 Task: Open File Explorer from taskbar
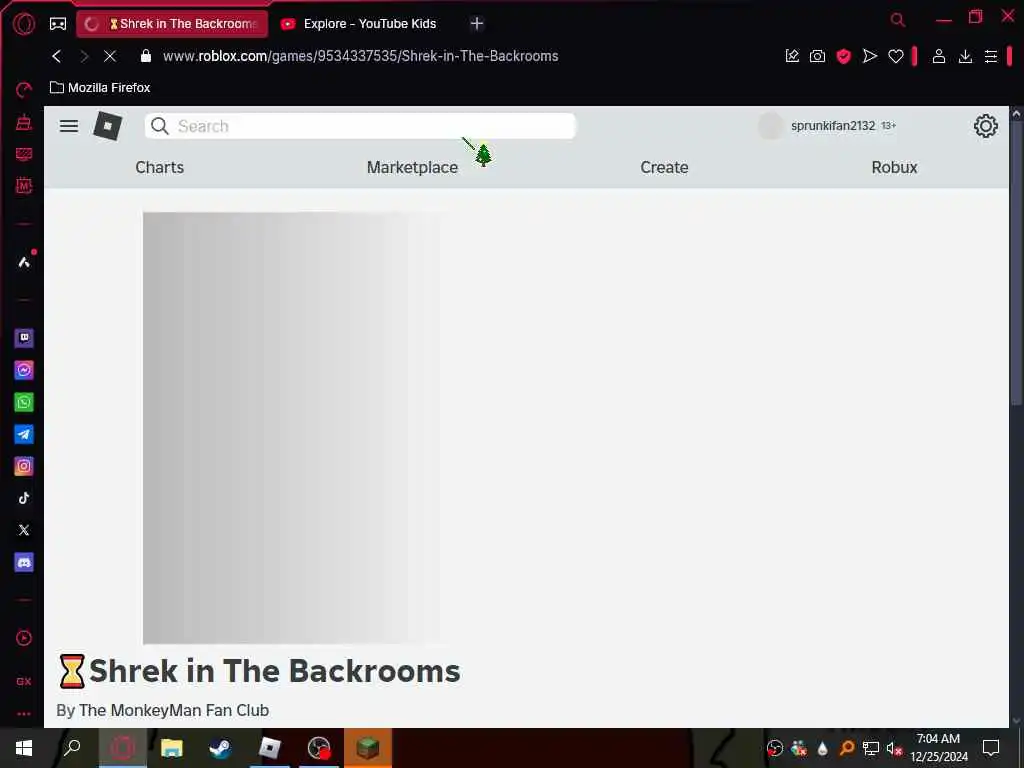click(x=172, y=748)
